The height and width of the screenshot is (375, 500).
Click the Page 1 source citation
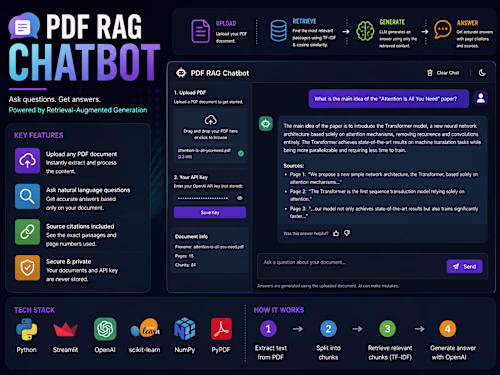tap(383, 178)
